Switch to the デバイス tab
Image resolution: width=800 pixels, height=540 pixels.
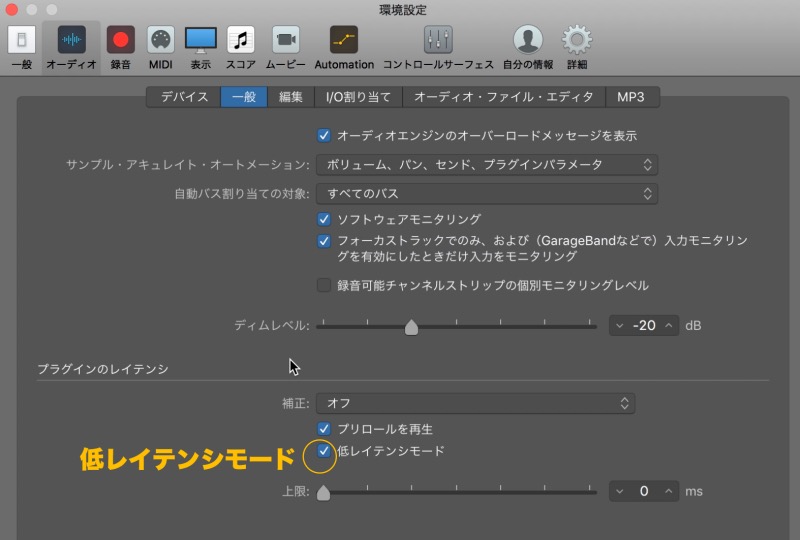coord(184,97)
